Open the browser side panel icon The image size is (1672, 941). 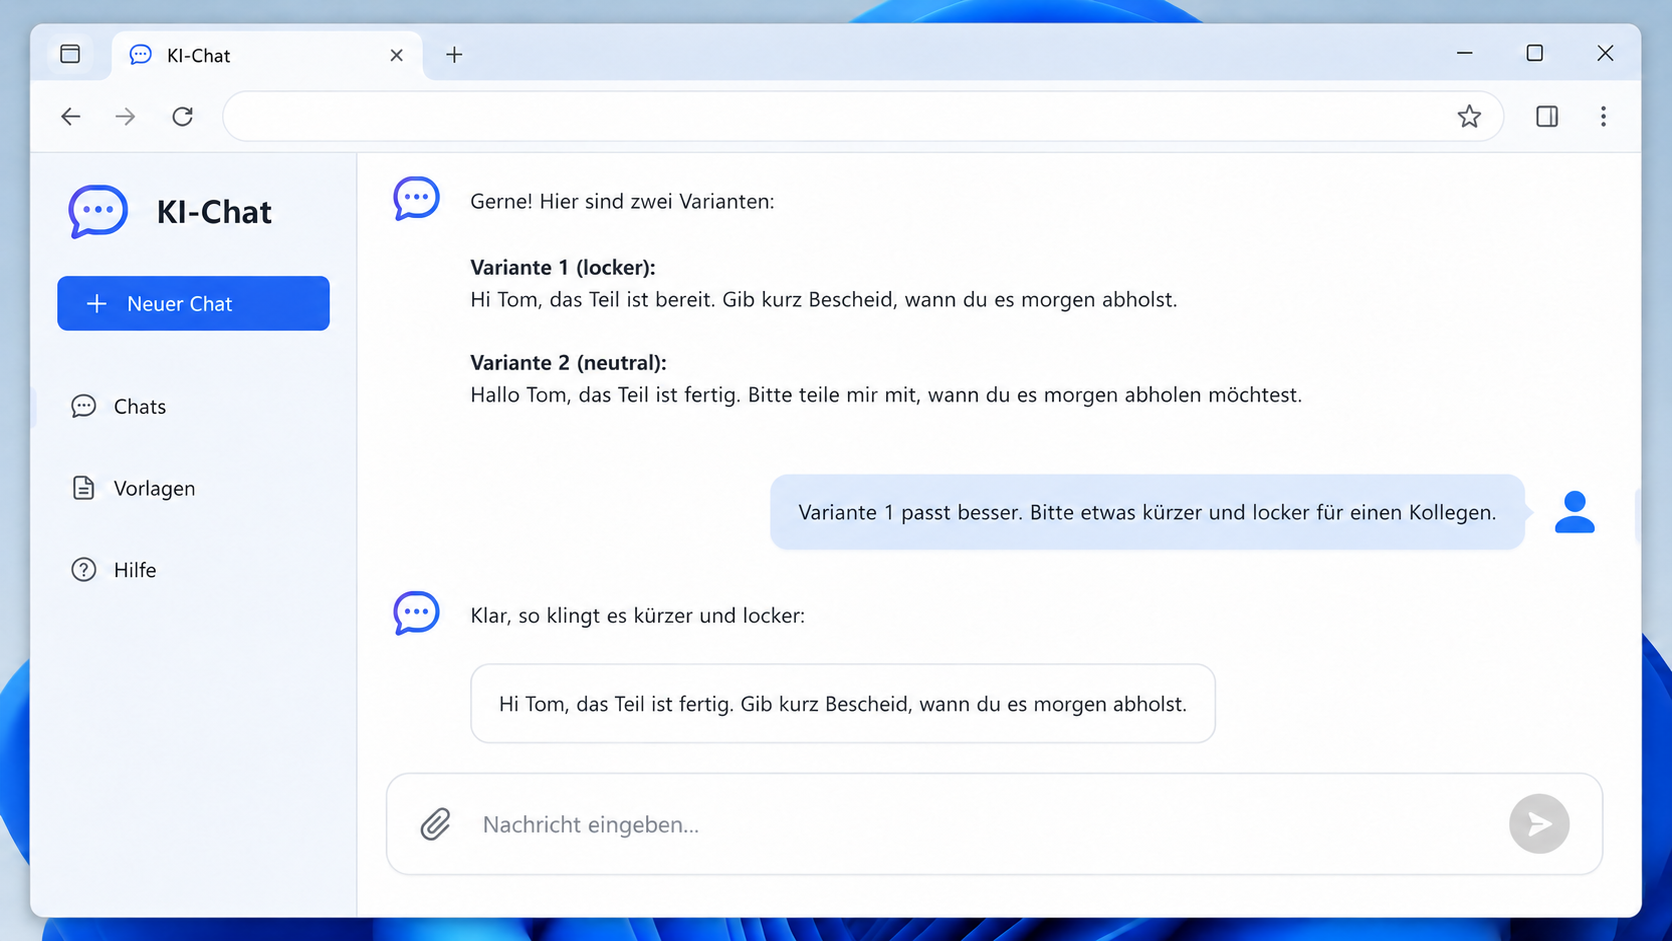1546,116
